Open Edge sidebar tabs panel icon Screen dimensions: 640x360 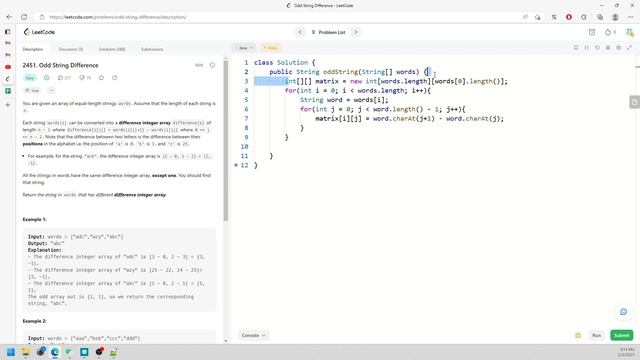[x=8, y=31]
